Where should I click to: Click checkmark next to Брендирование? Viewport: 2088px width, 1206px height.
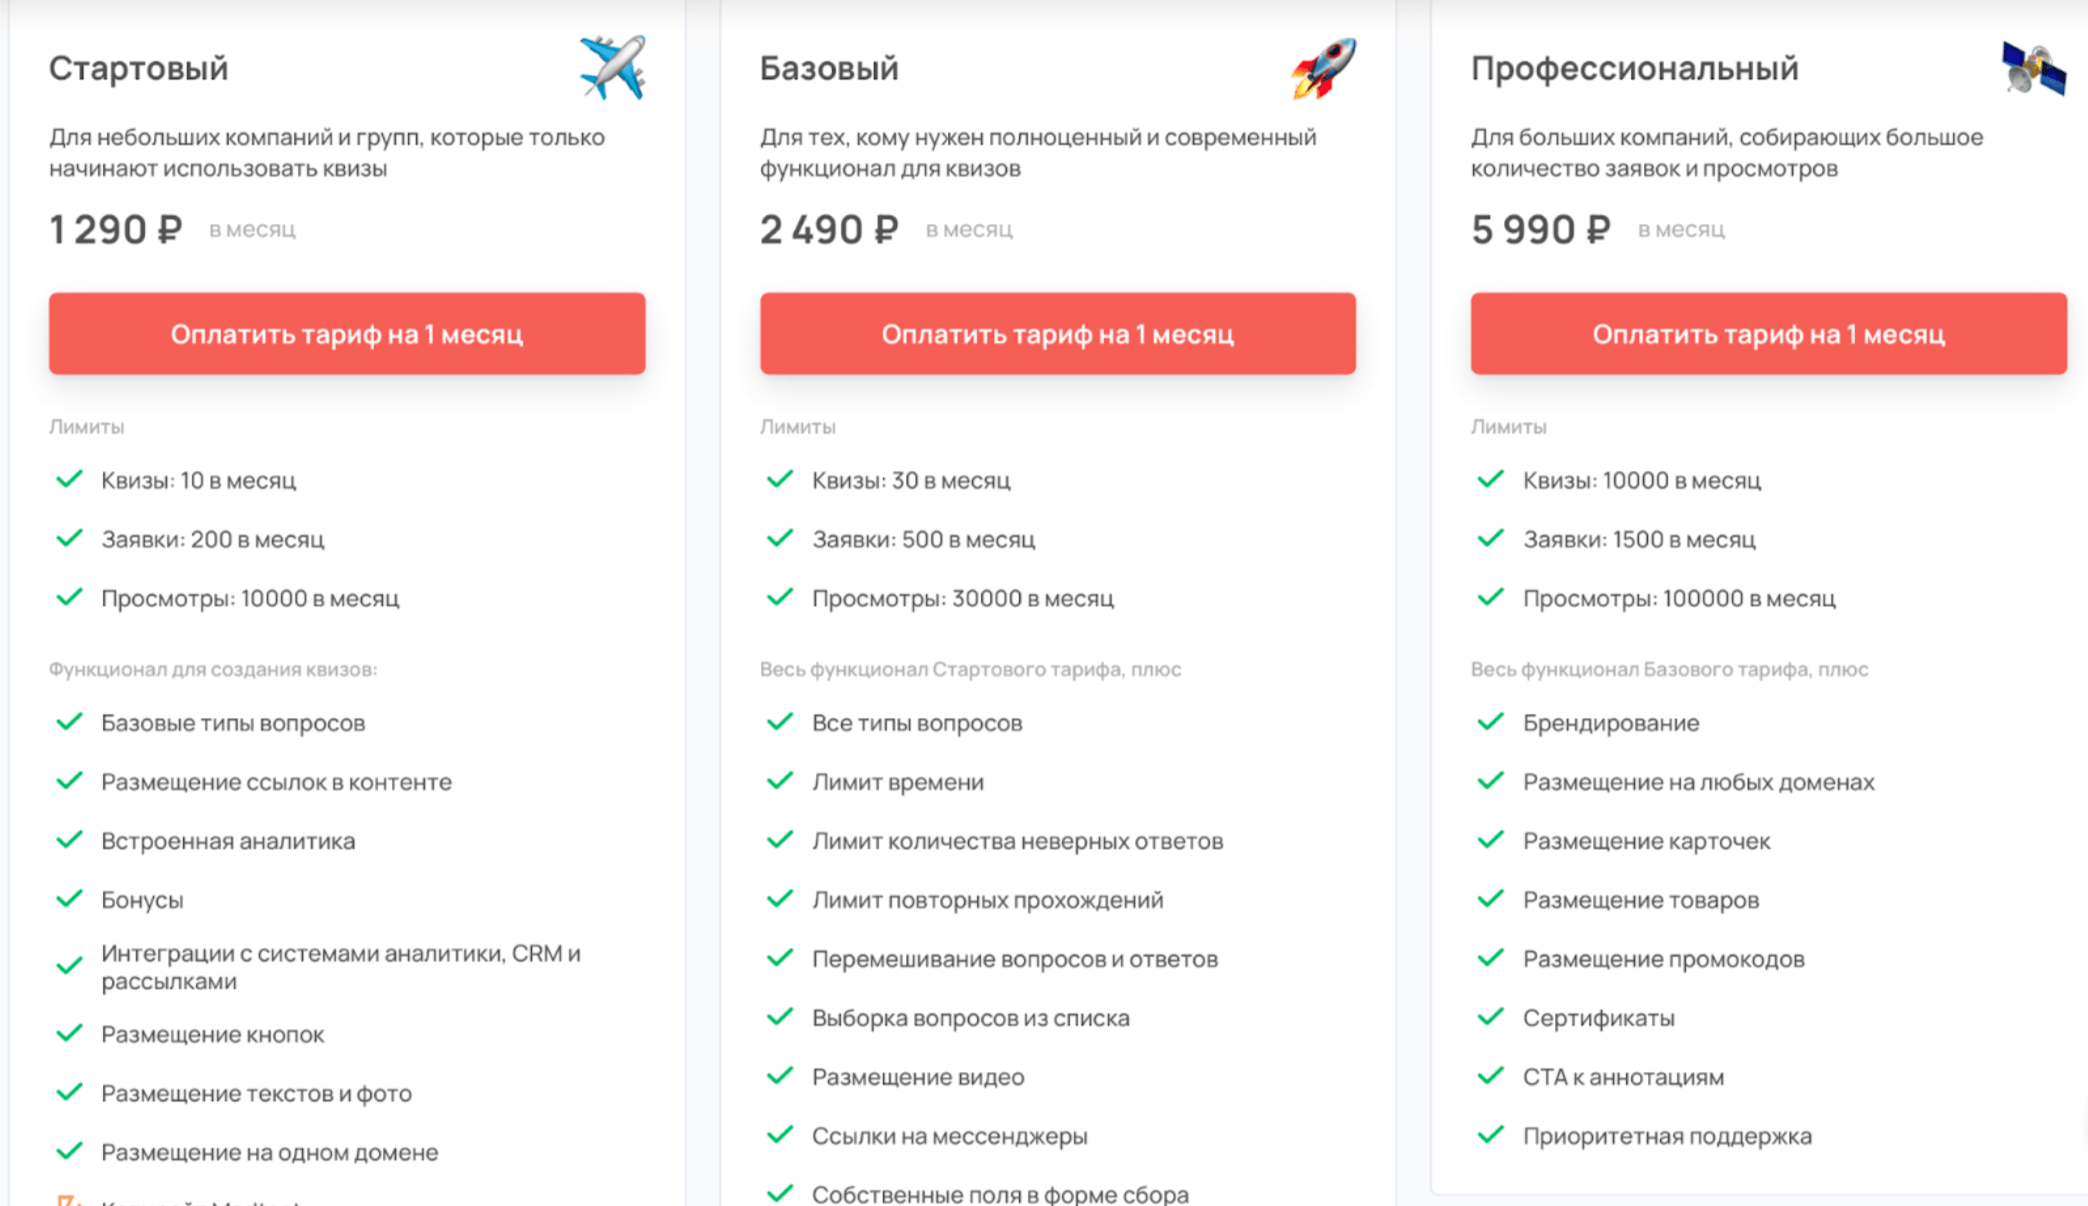(x=1490, y=722)
